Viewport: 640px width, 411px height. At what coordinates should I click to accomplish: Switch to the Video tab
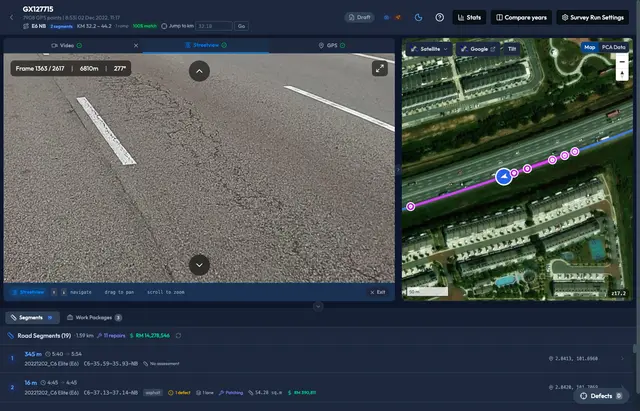(67, 45)
